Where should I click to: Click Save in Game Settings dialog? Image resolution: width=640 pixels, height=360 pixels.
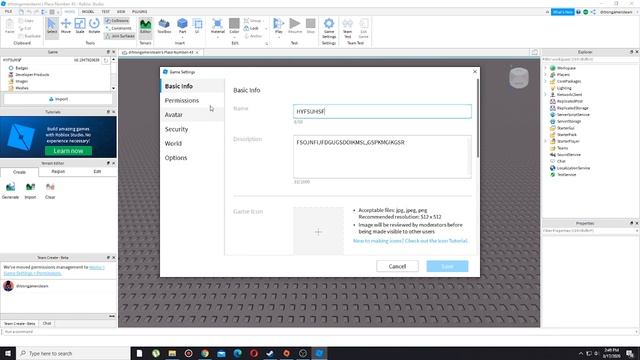[447, 266]
